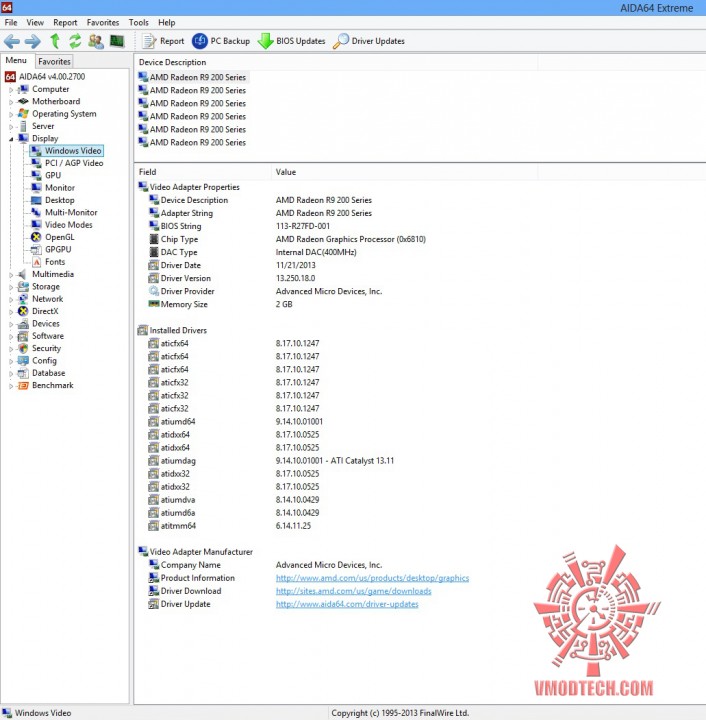Select the Monitor item icon
This screenshot has width=706, height=720.
(x=36, y=188)
